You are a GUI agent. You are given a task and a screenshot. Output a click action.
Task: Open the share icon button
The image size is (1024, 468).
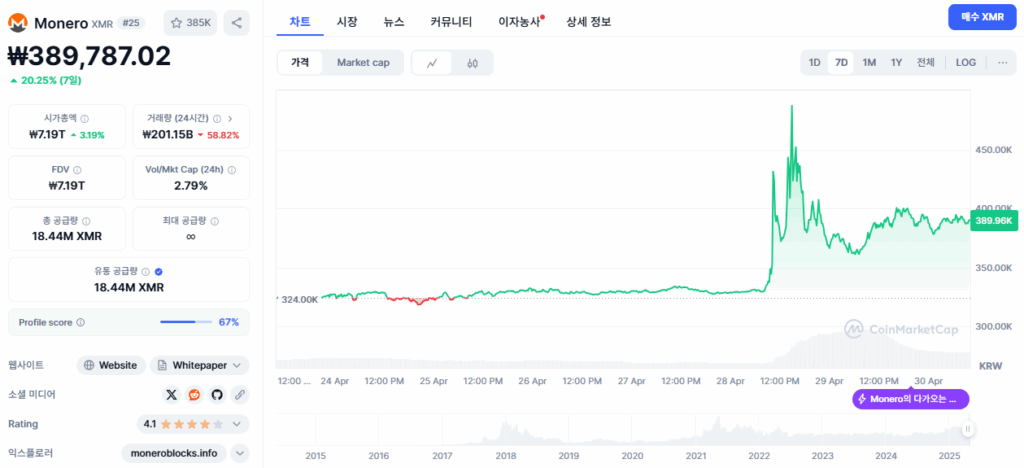(x=236, y=23)
